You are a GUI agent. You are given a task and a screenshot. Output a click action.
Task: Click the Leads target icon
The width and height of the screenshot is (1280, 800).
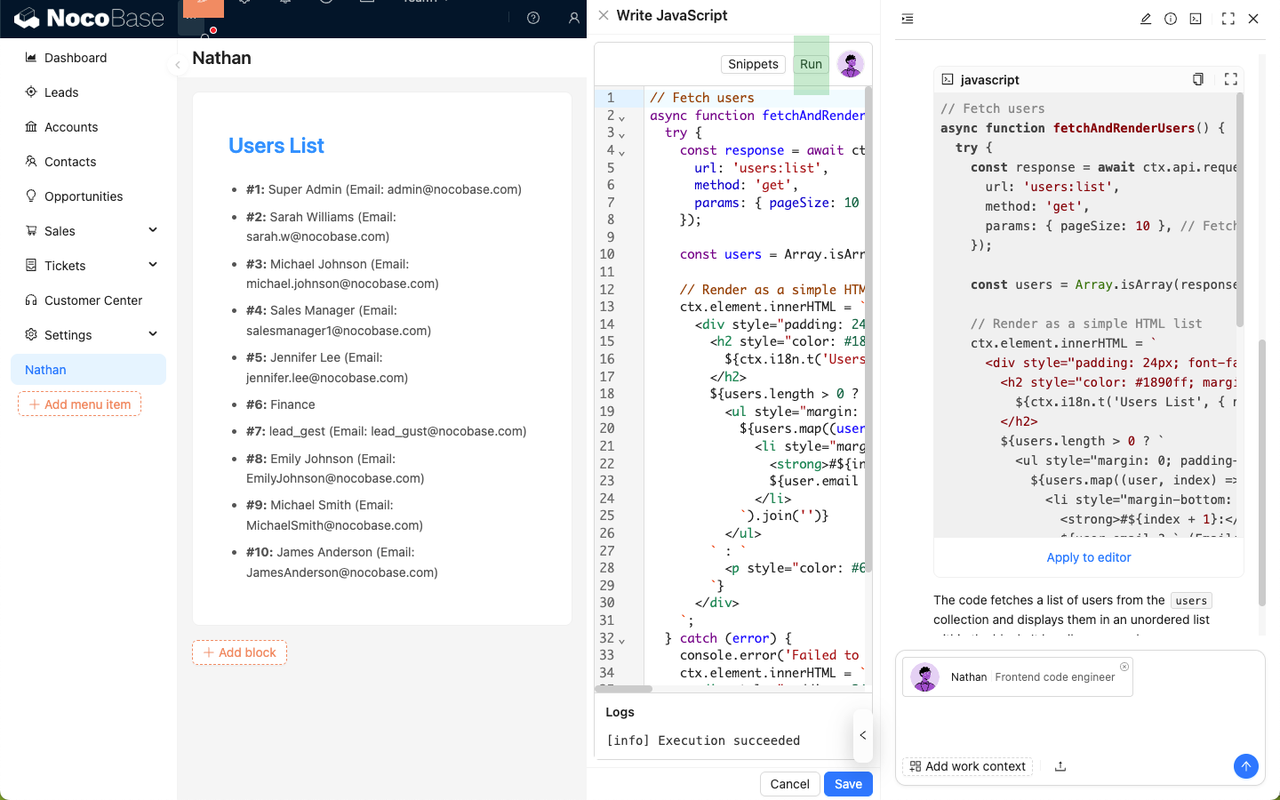(x=31, y=92)
